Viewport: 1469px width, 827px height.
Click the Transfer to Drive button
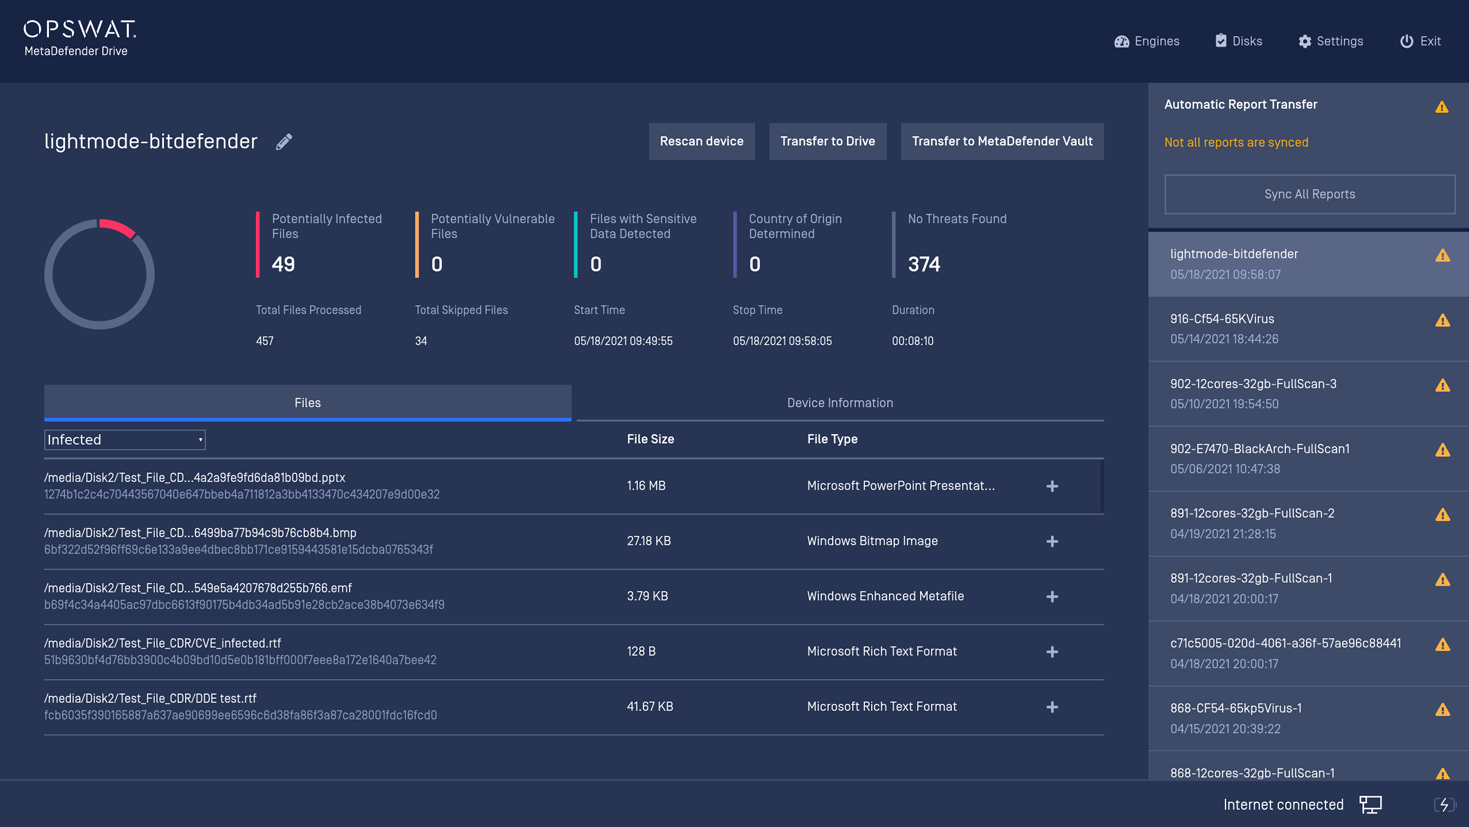[828, 141]
